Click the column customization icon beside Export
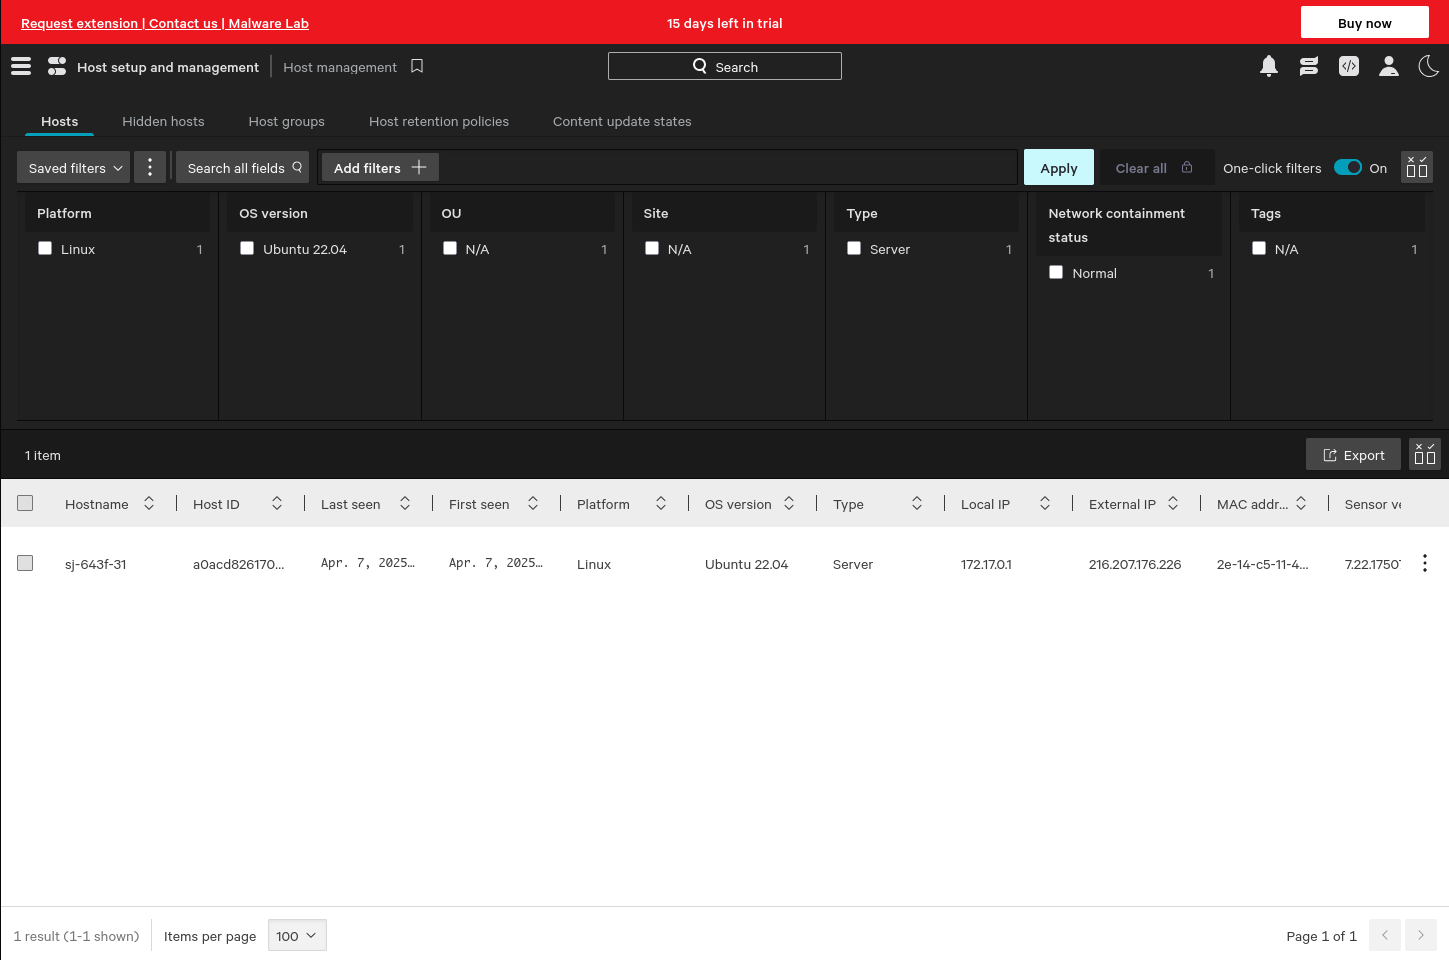 tap(1424, 454)
